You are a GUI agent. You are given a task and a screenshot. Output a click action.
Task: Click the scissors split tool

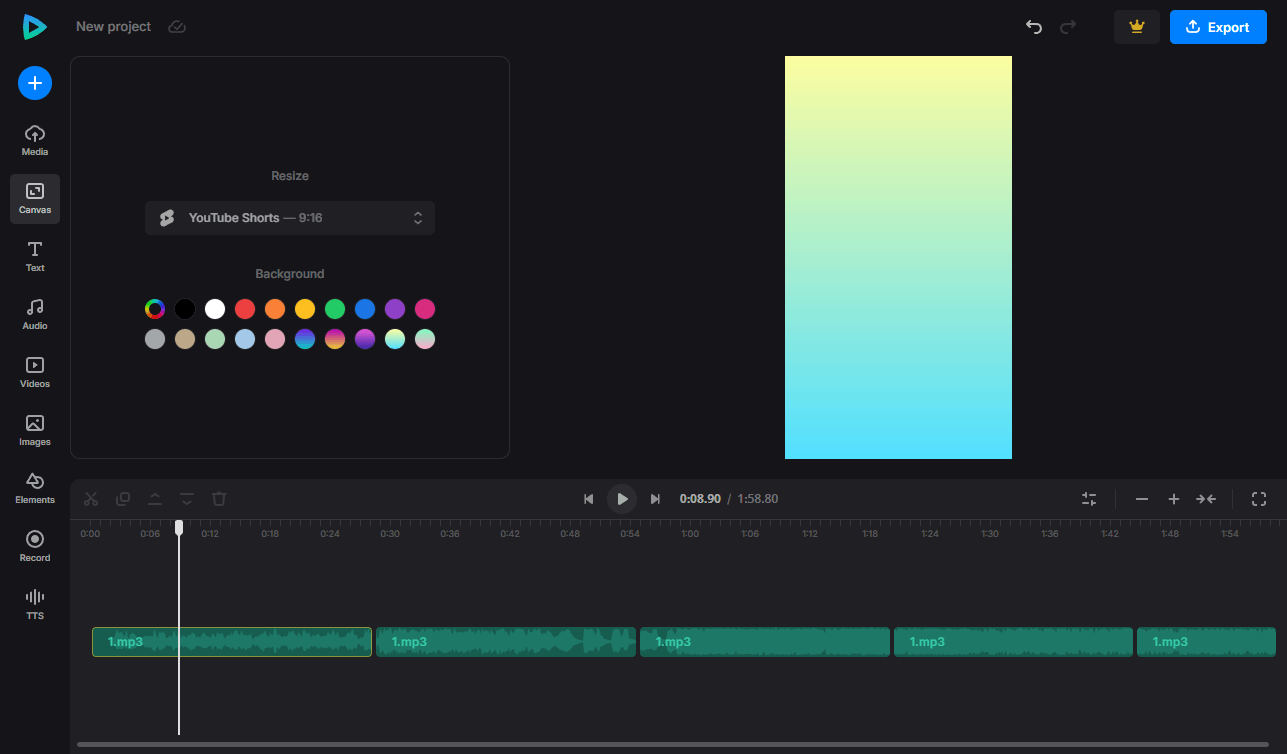pyautogui.click(x=91, y=498)
